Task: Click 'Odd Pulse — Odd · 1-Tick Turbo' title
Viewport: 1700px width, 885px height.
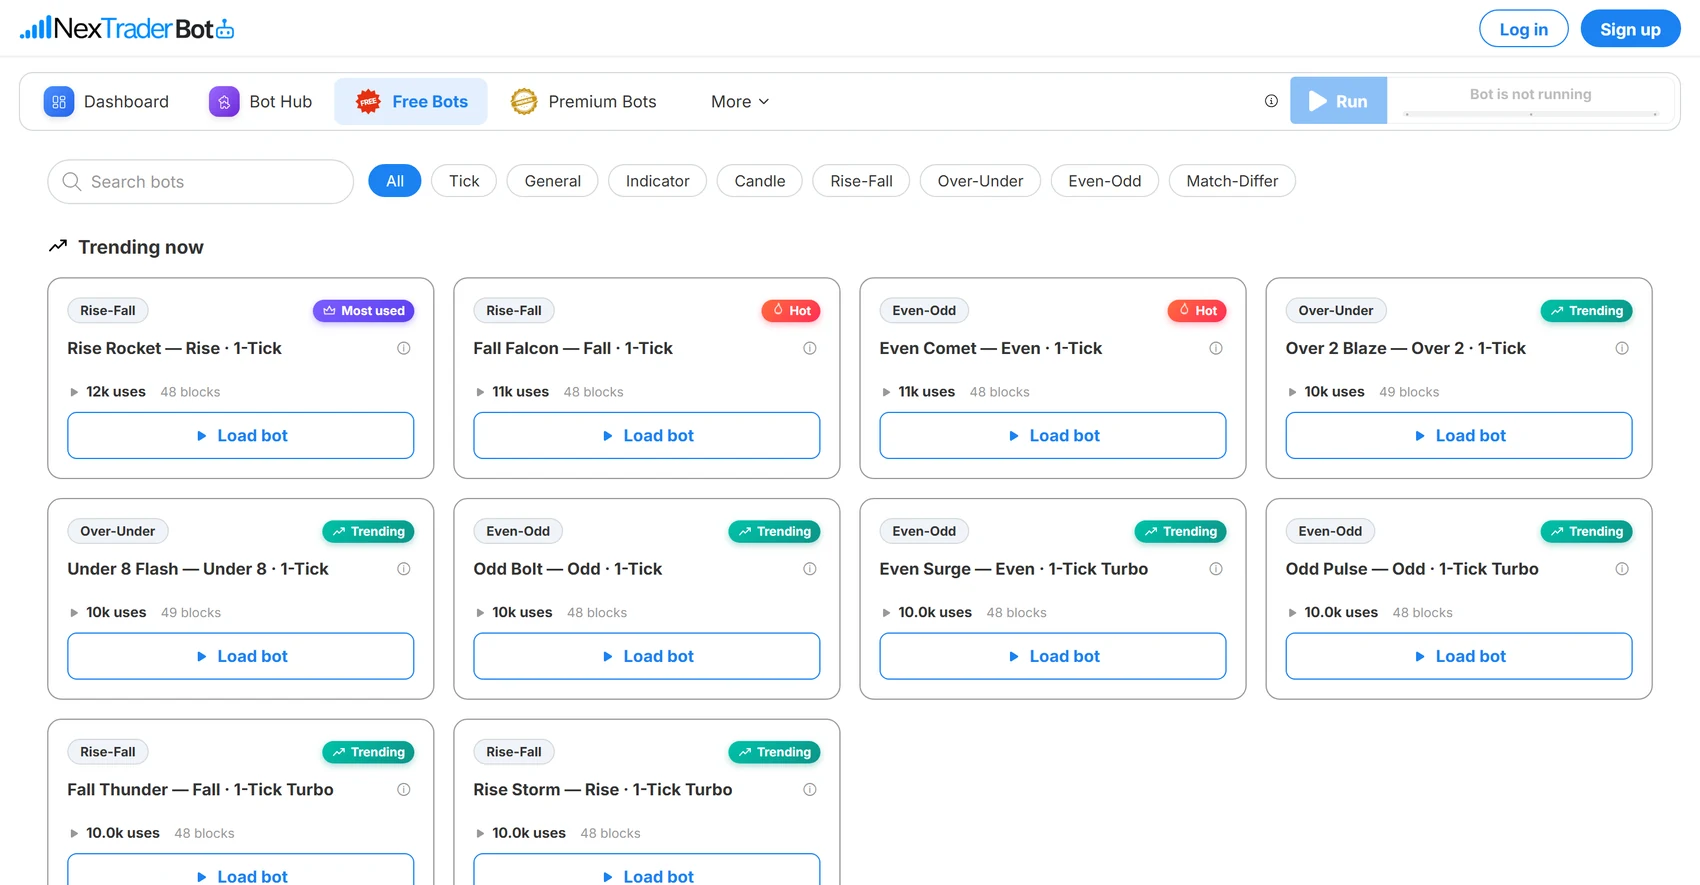Action: 1412,569
